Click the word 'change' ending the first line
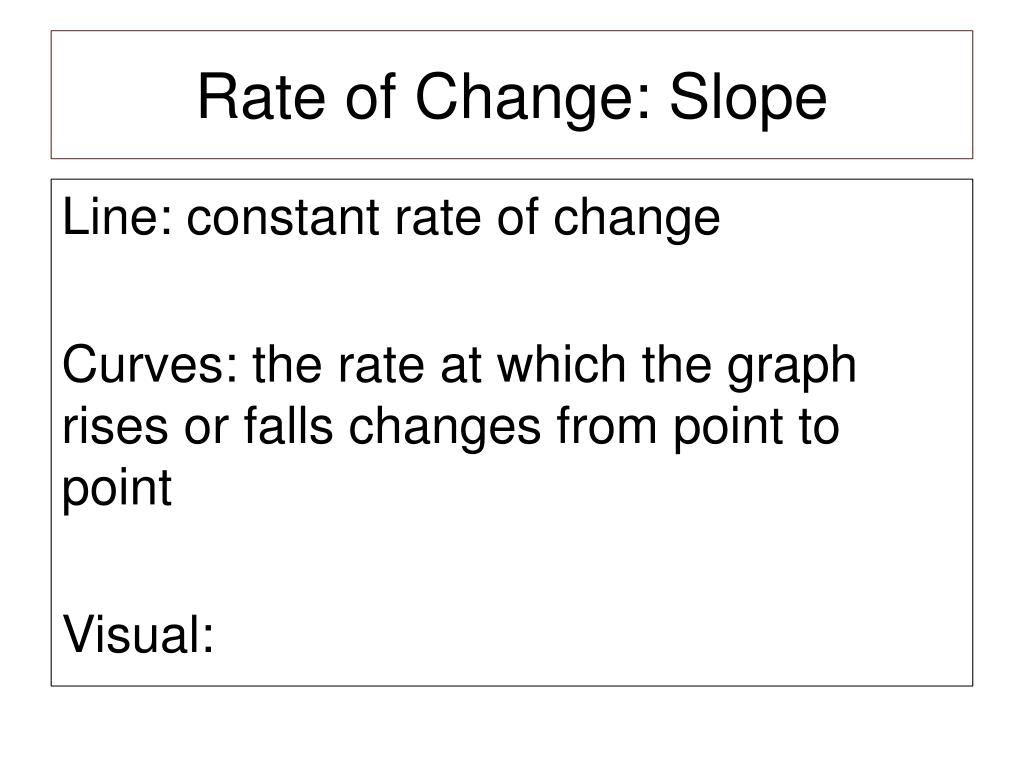 [x=637, y=220]
